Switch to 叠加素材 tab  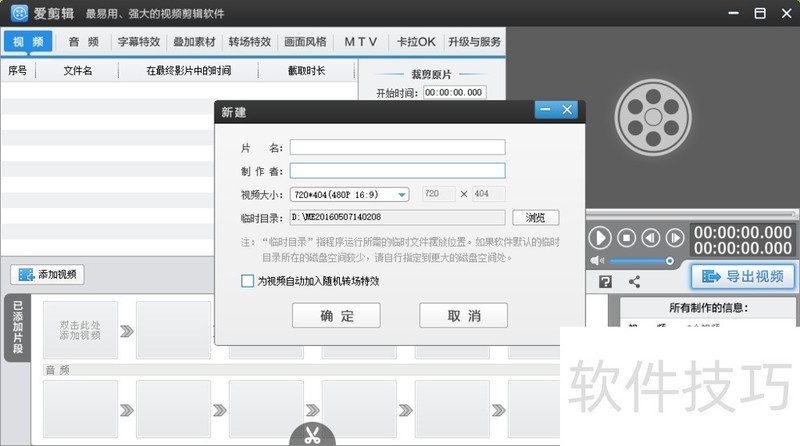point(194,42)
